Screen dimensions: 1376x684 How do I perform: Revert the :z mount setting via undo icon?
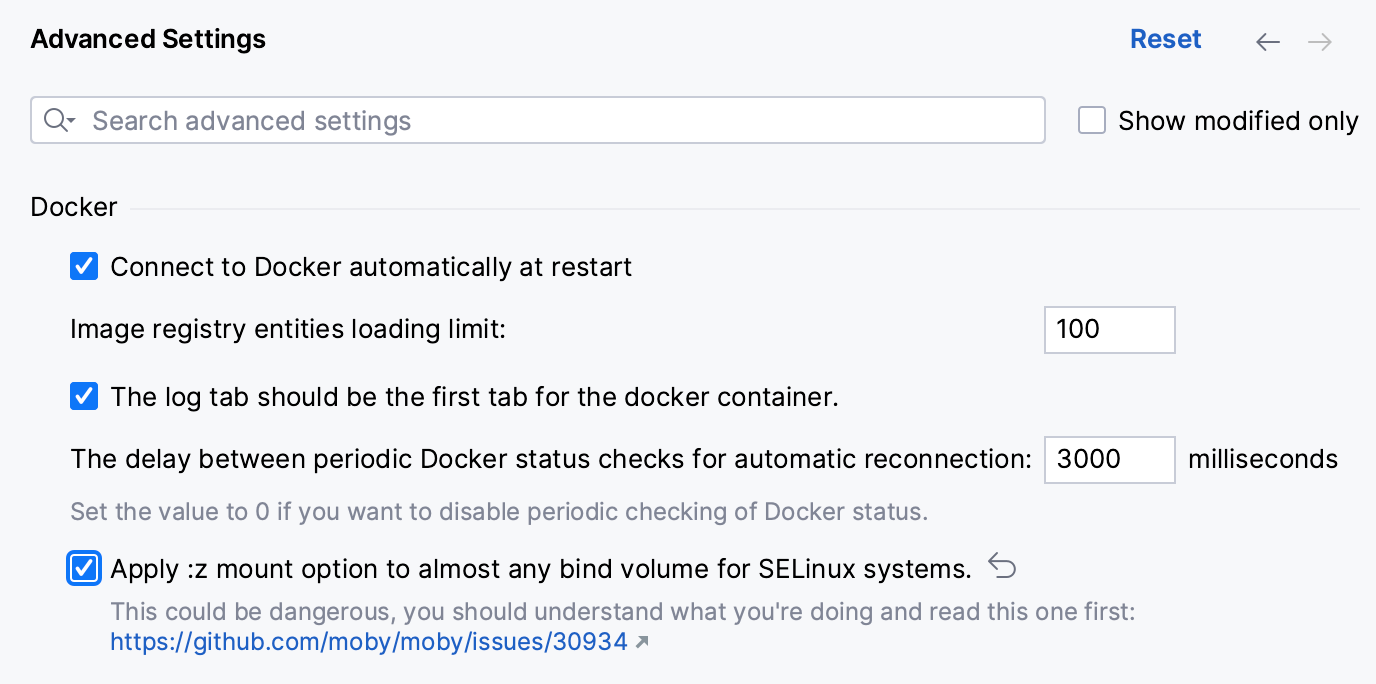1002,566
